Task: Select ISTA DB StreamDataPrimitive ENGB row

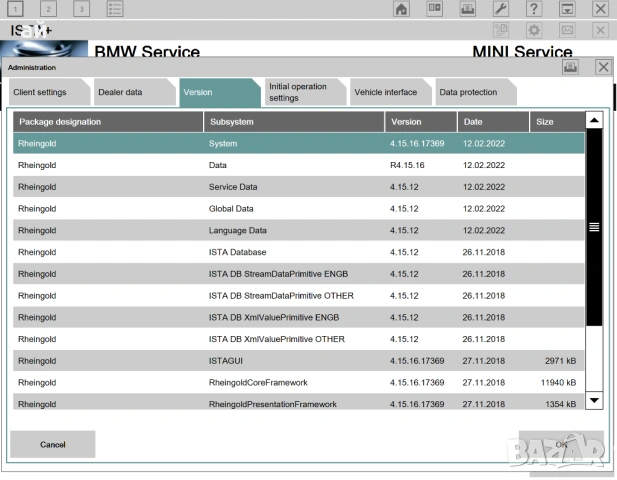Action: (x=299, y=274)
